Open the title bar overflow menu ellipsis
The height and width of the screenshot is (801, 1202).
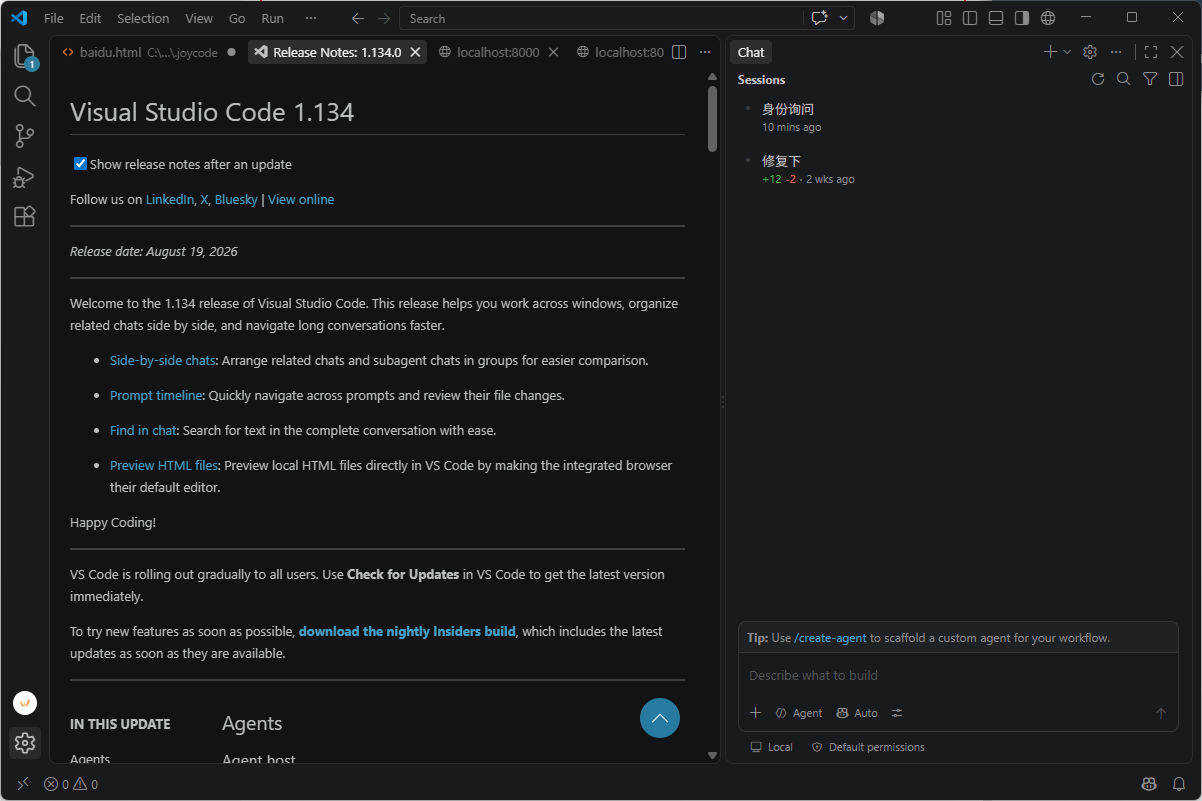coord(311,18)
